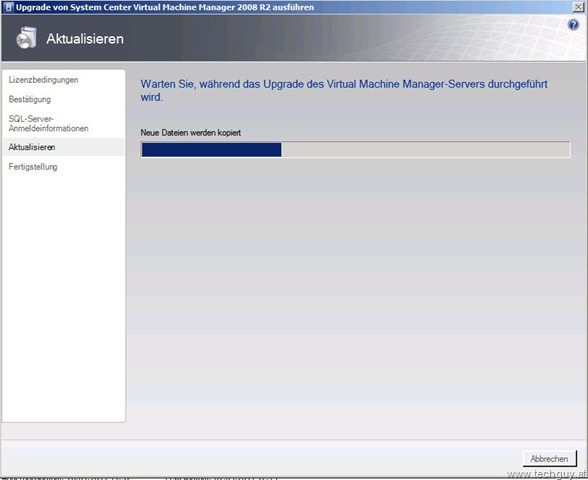
Task: Click the window title 'Upgrade von System Center'
Action: 165,7
